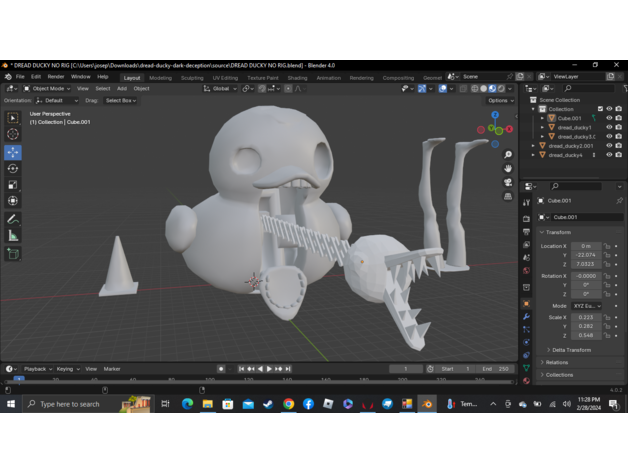628x472 pixels.
Task: Click the Options button in viewport header
Action: [x=499, y=100]
